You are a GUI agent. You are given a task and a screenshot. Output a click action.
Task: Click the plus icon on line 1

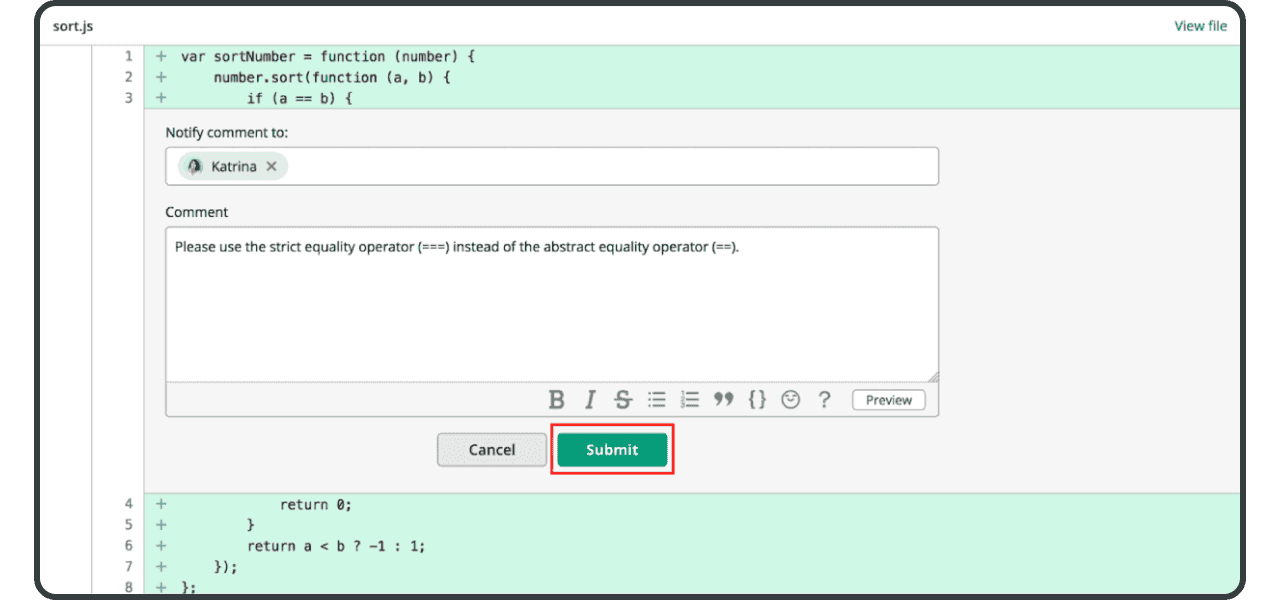tap(161, 56)
